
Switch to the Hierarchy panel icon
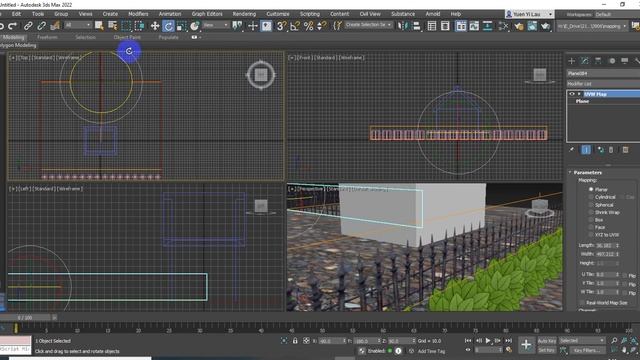598,61
